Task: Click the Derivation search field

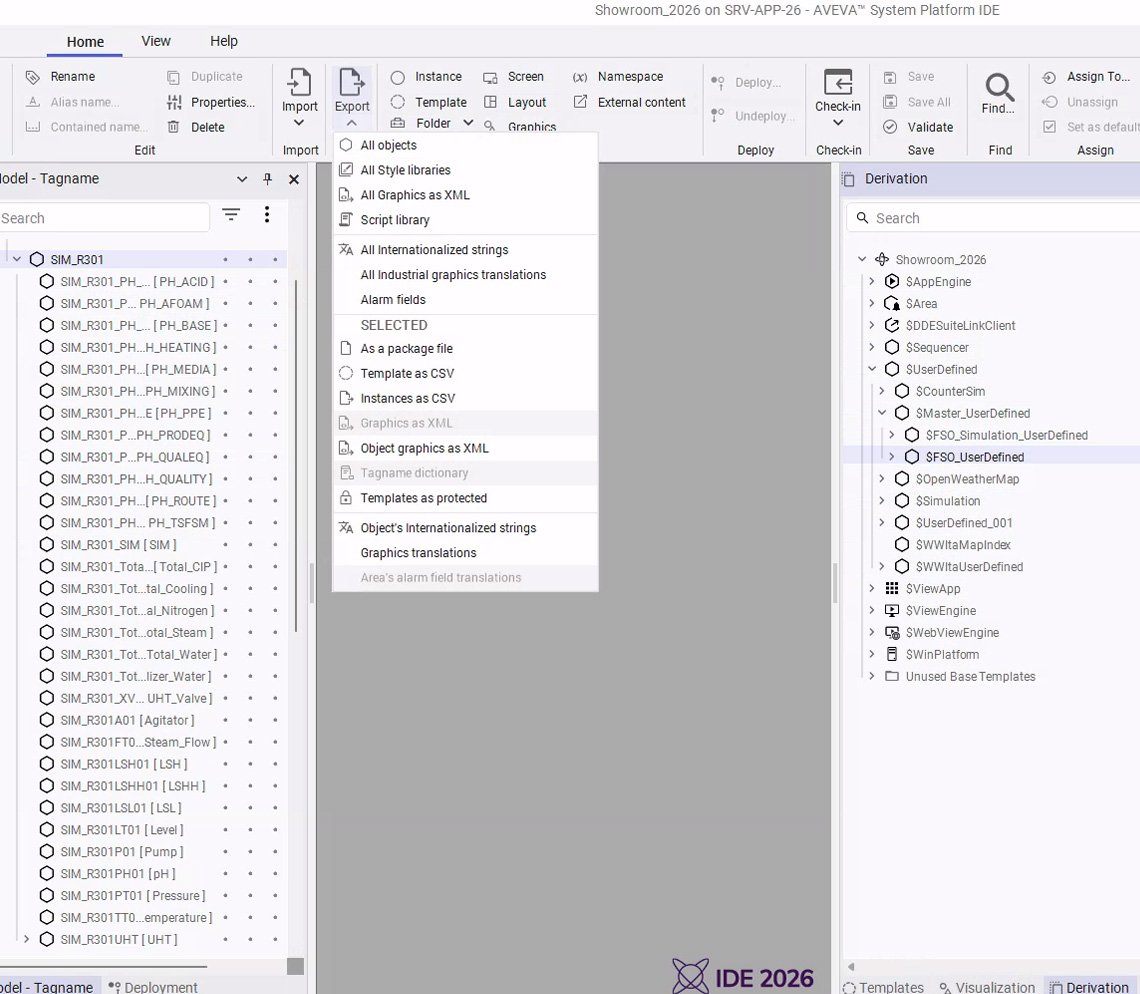Action: (x=995, y=218)
